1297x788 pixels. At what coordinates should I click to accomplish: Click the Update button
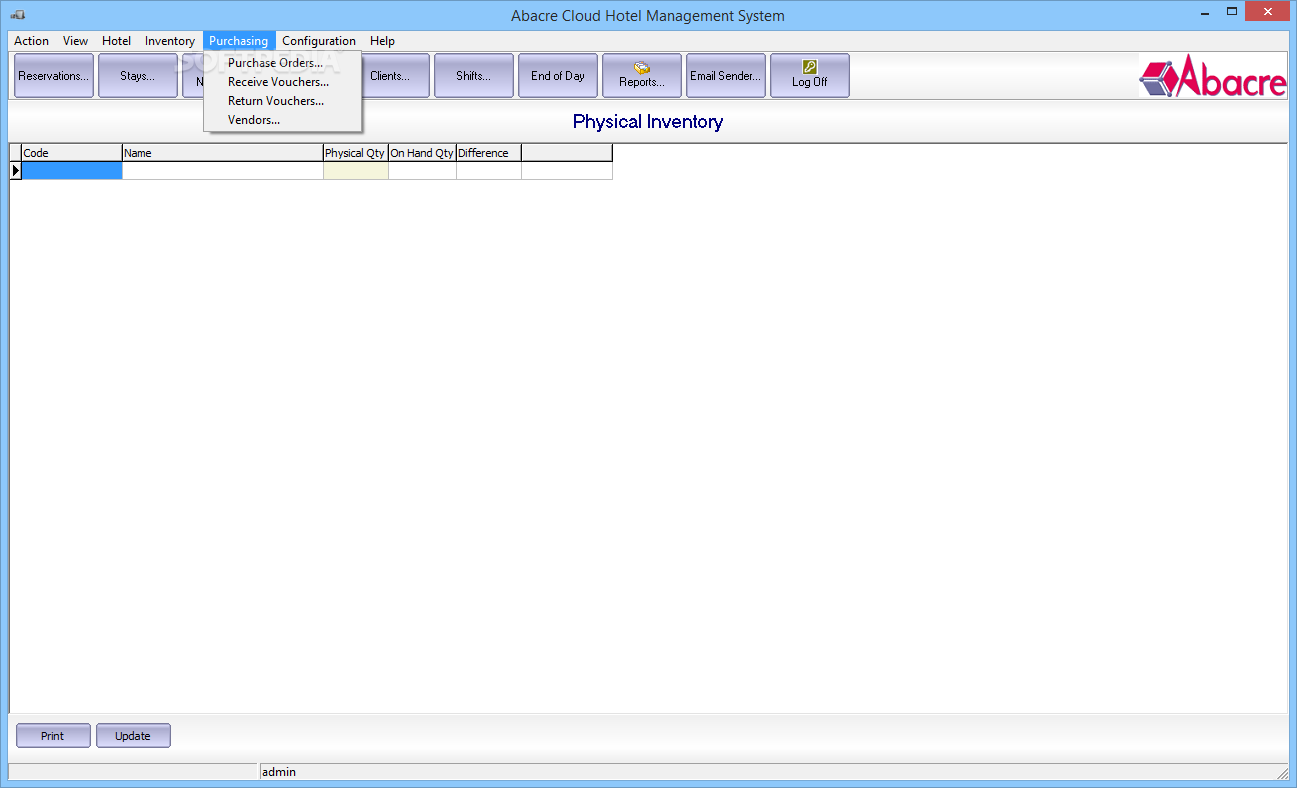click(x=133, y=736)
